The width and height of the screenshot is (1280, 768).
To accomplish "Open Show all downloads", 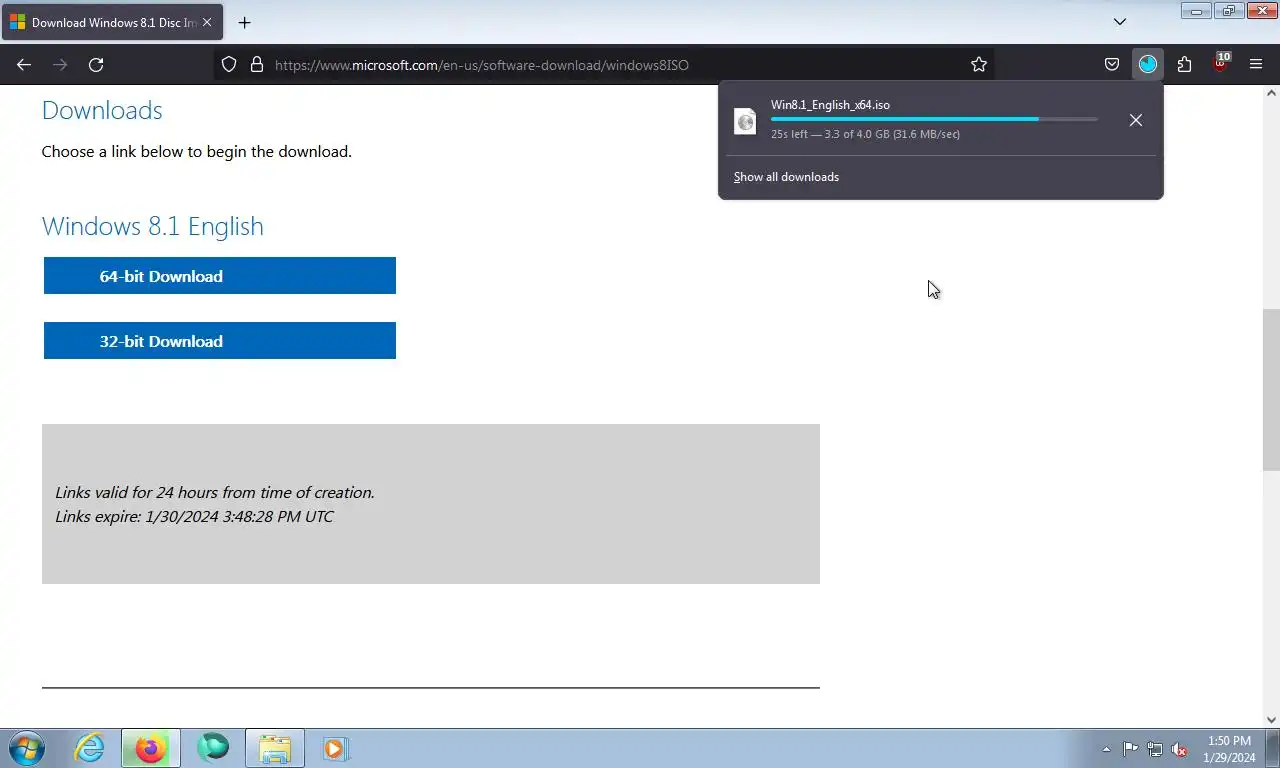I will [x=786, y=177].
